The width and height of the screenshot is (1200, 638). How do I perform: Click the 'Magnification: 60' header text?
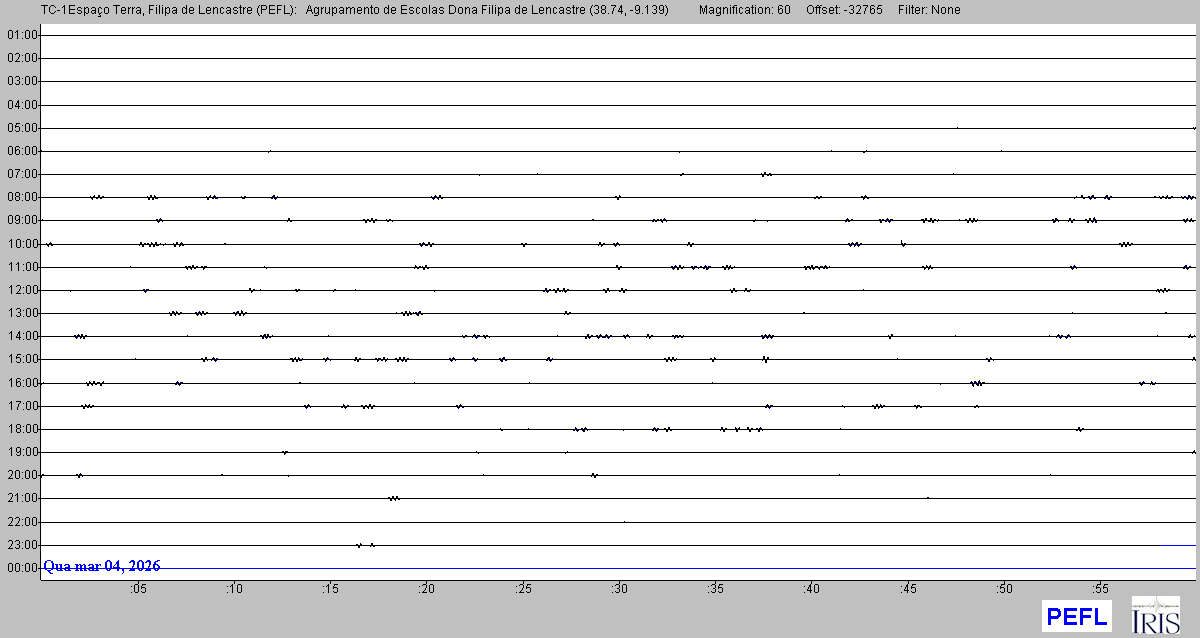coord(744,10)
